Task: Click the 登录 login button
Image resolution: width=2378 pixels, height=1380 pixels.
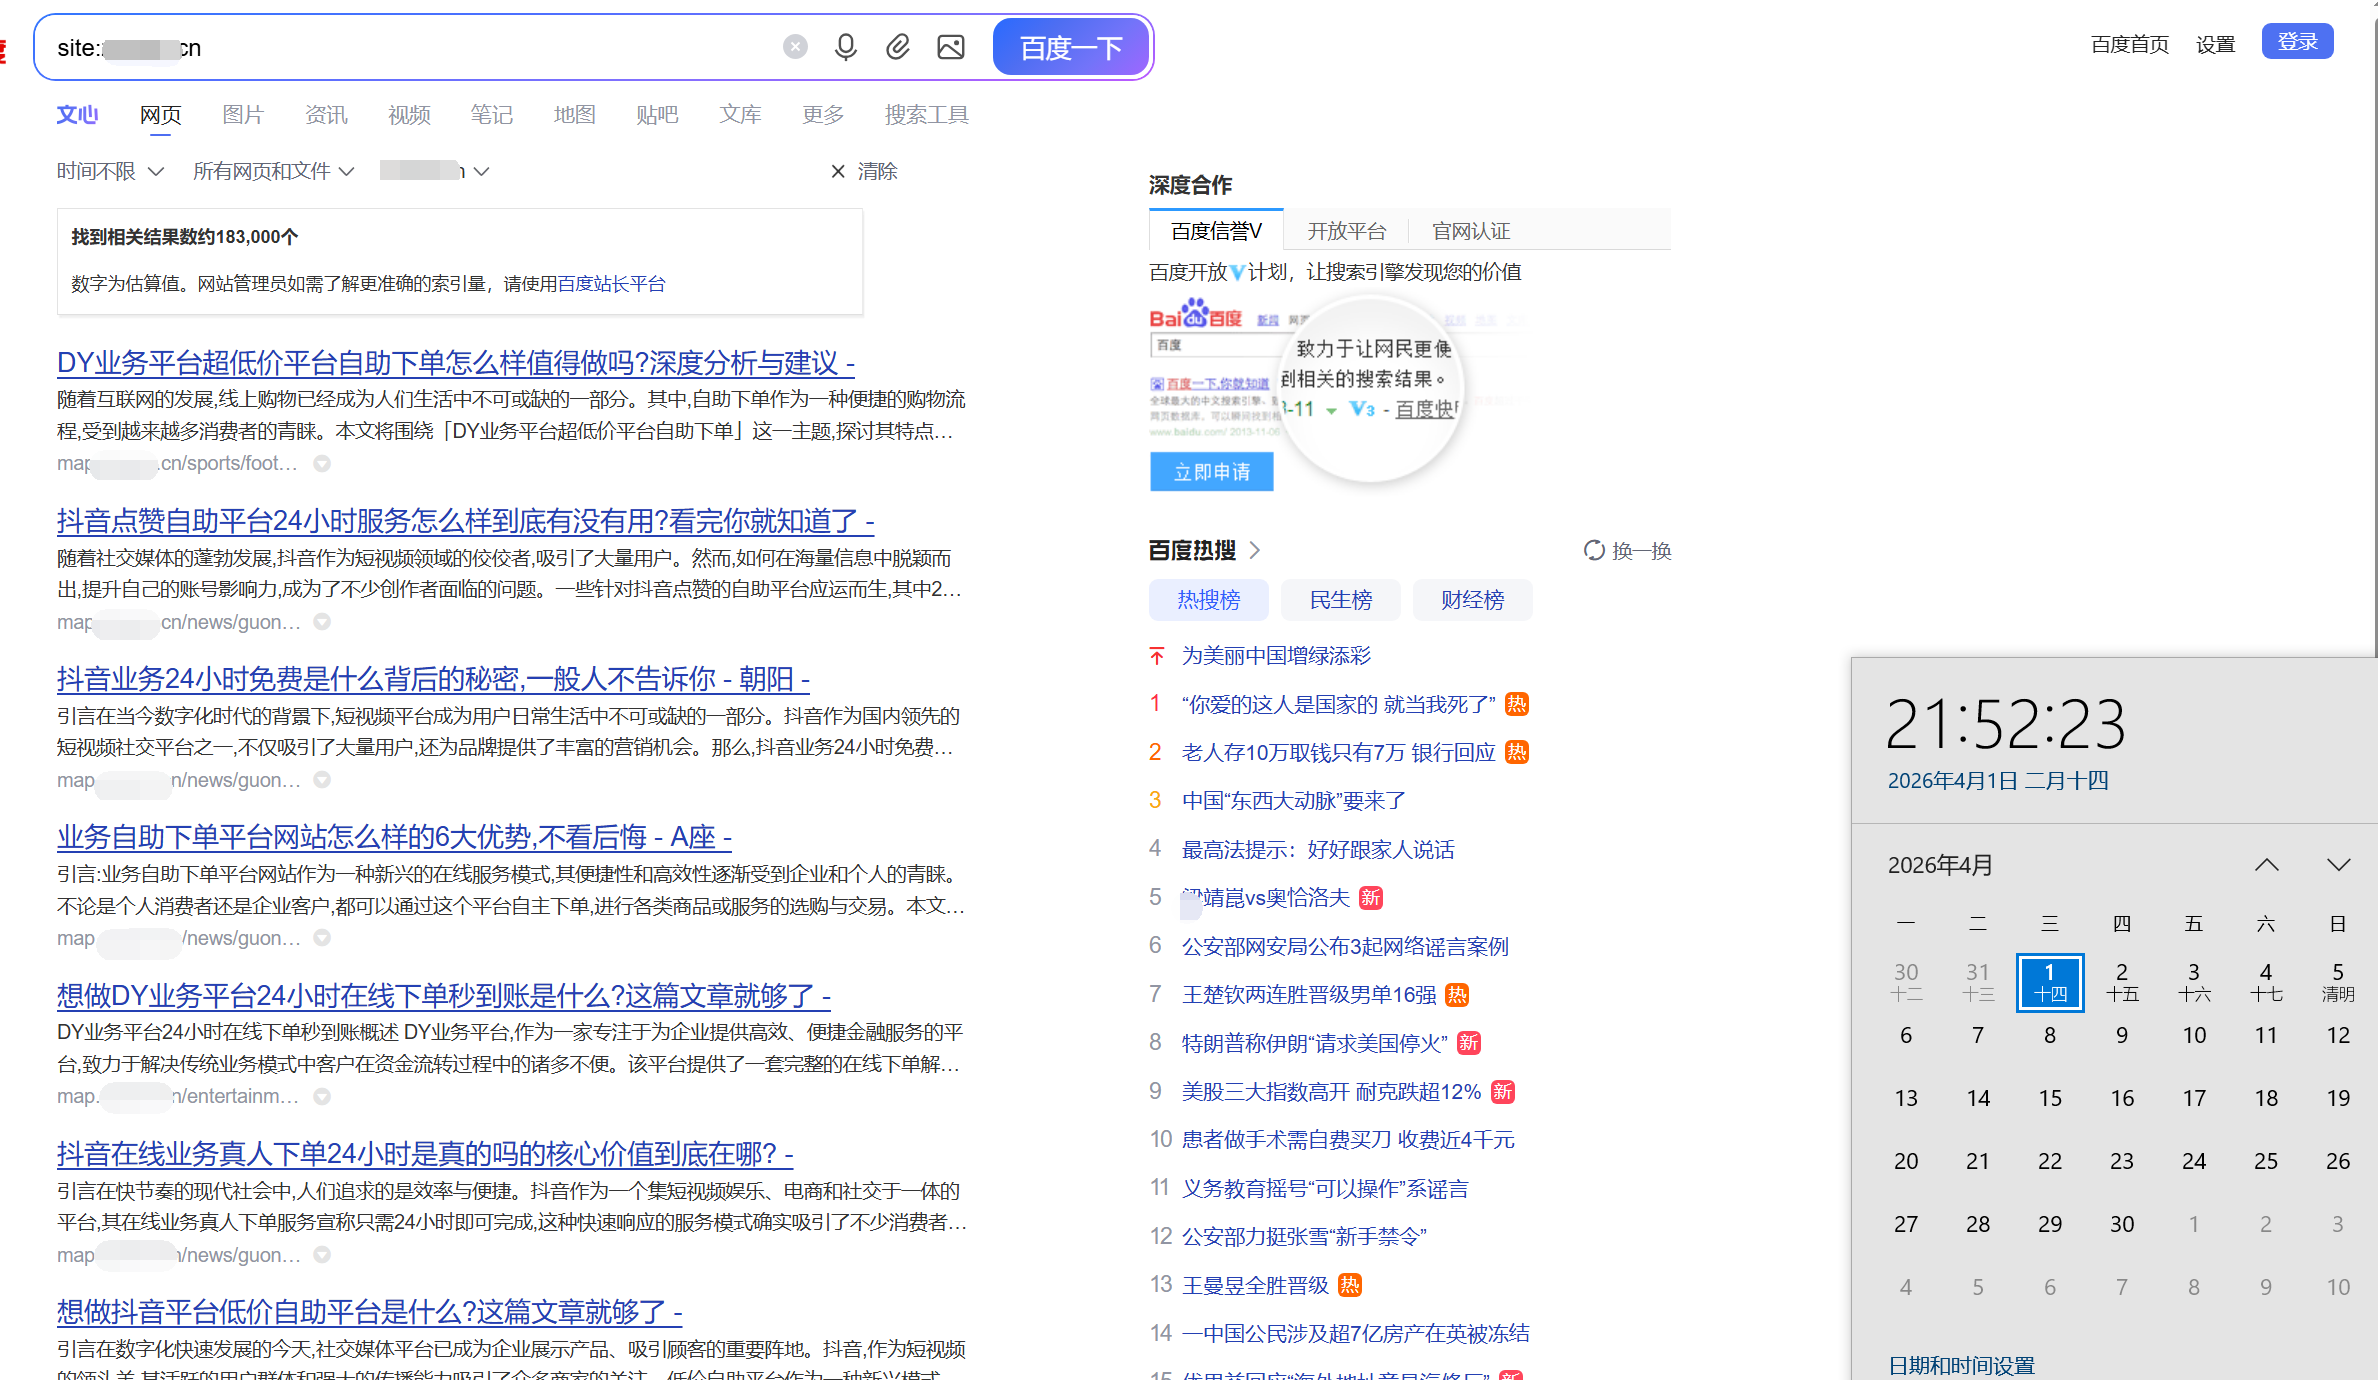Action: point(2296,41)
